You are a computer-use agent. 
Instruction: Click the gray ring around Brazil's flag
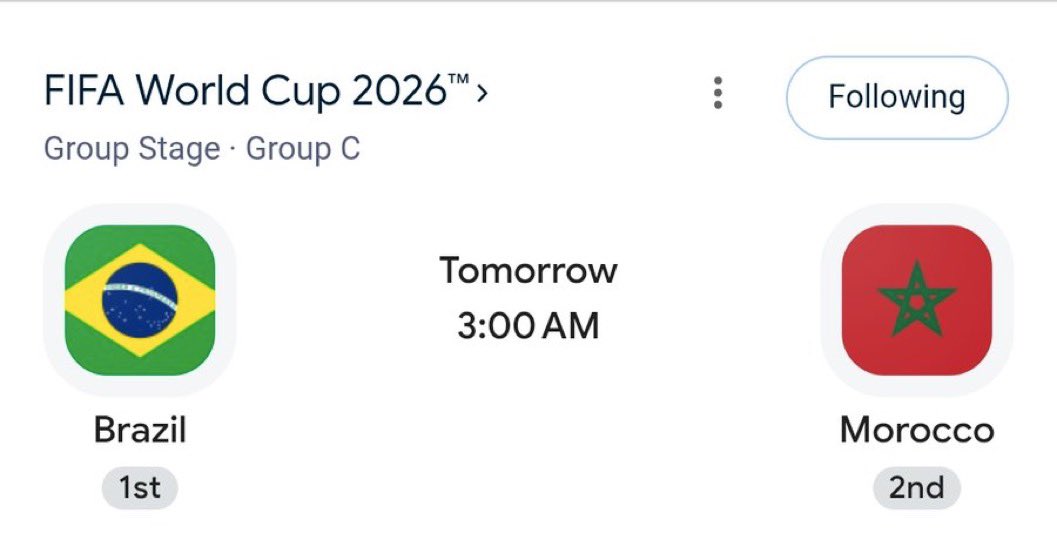coord(53,300)
